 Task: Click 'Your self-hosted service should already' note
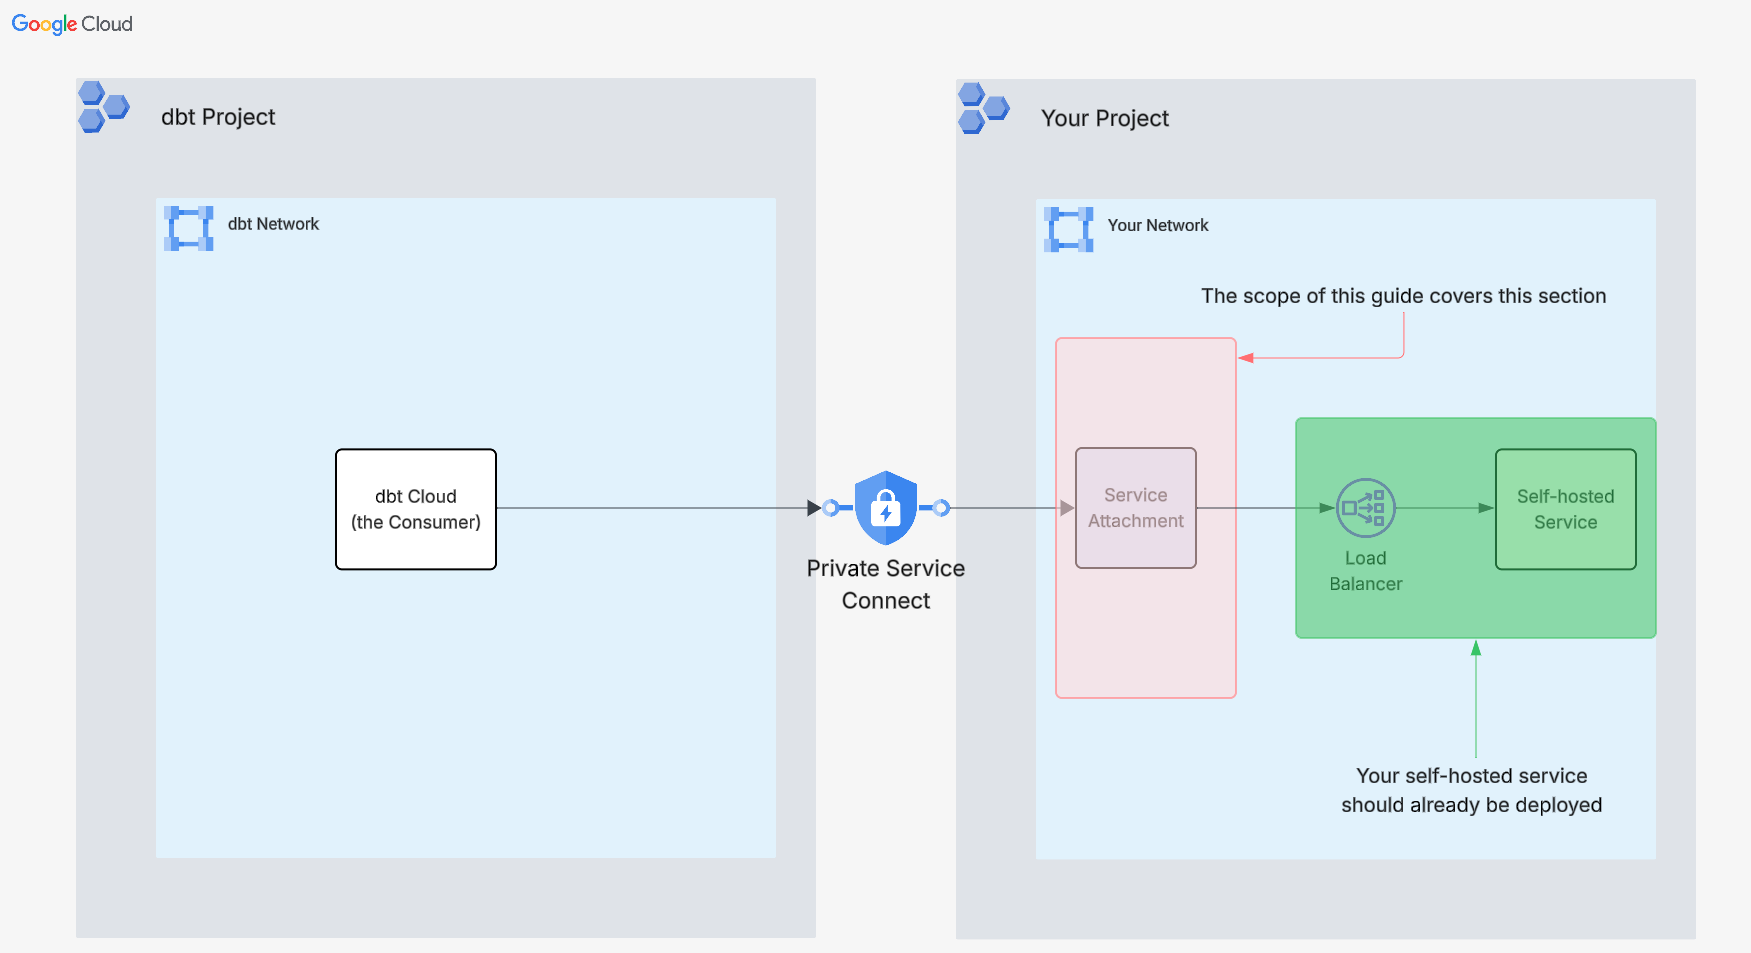pos(1471,790)
